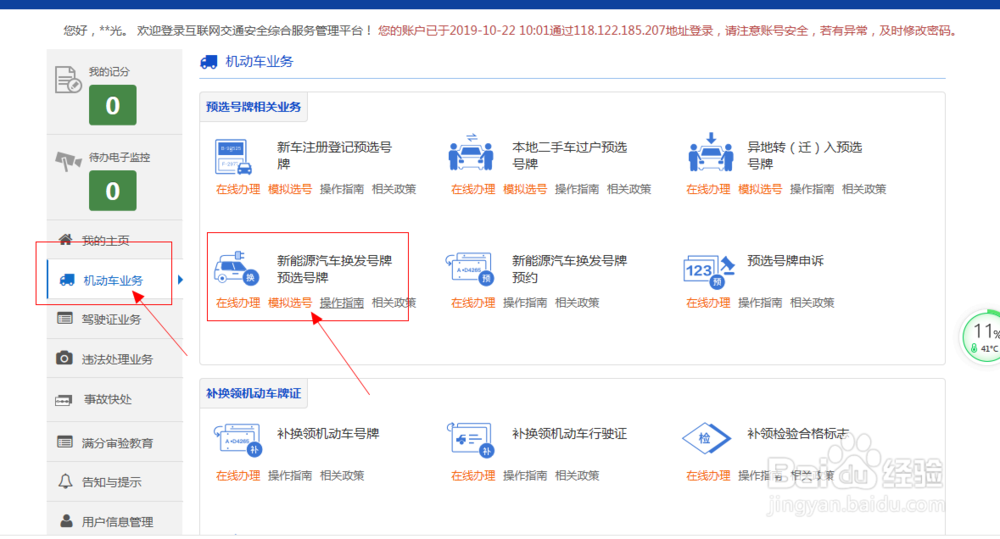Open 驾驶证业务 in the sidebar
This screenshot has width=1000, height=539.
tap(111, 320)
